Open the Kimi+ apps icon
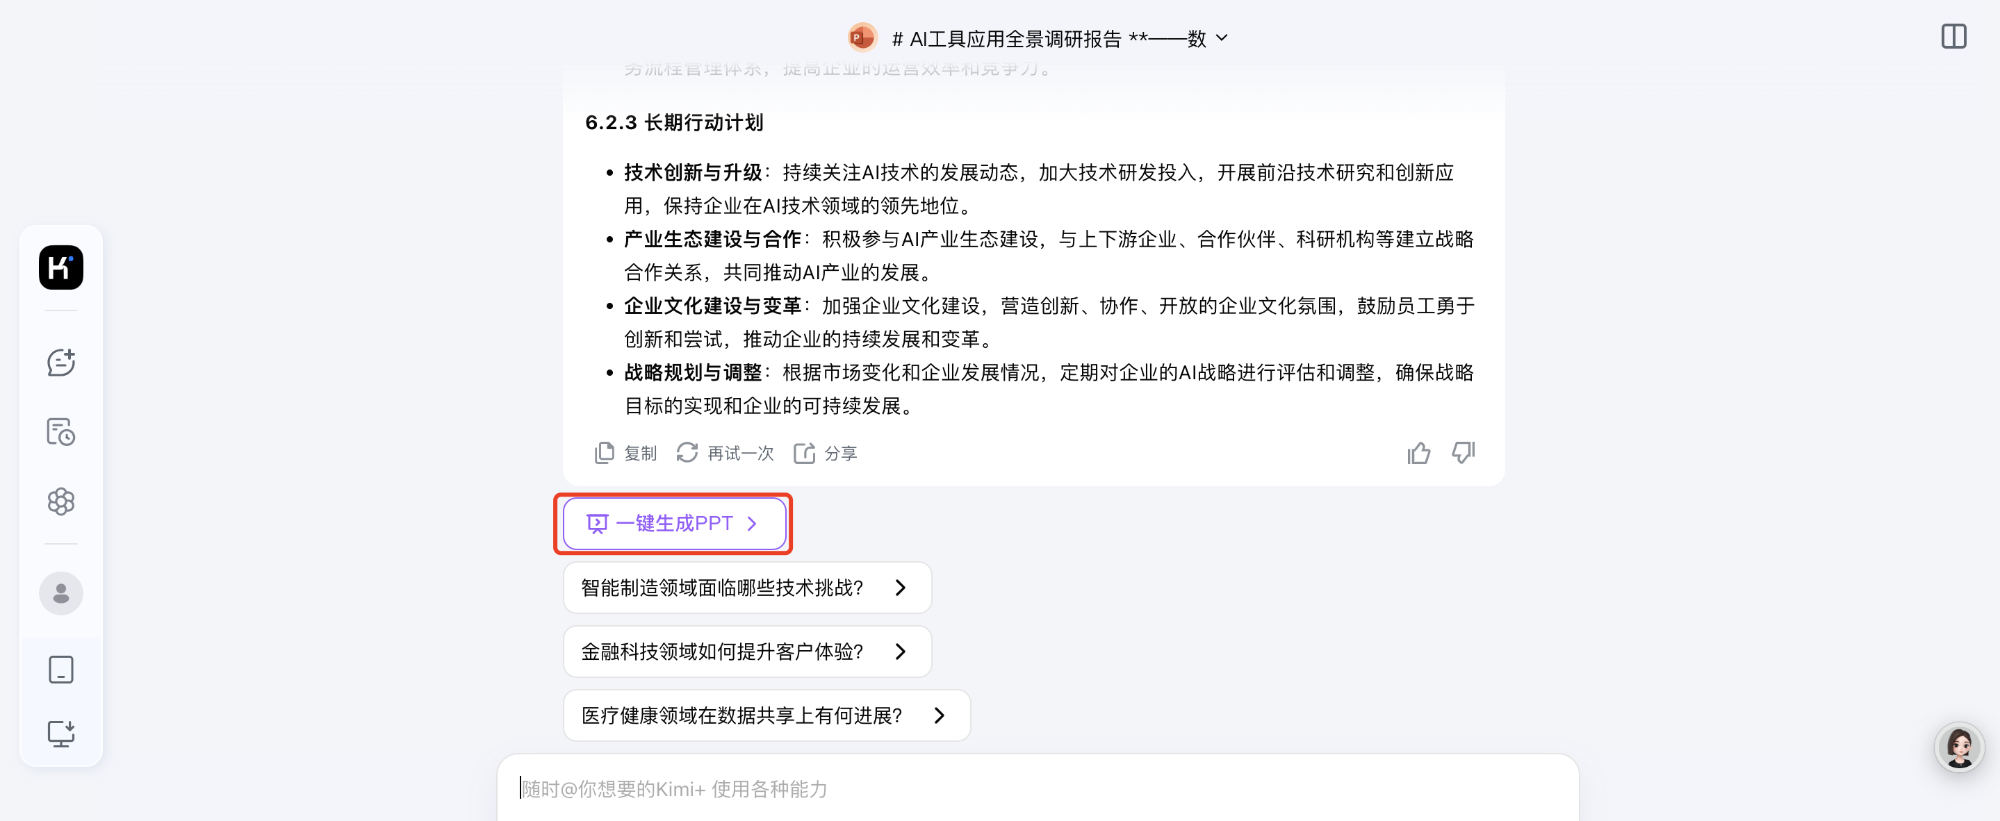Image resolution: width=2000 pixels, height=821 pixels. pos(61,501)
